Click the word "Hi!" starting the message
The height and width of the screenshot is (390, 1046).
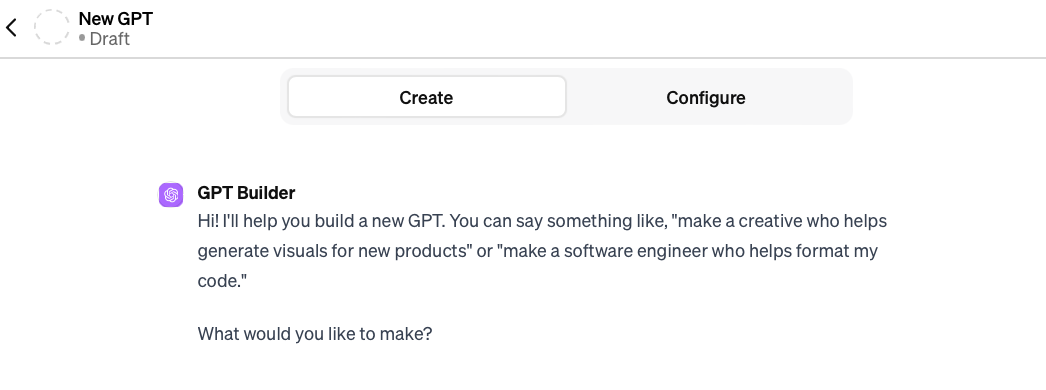[209, 220]
